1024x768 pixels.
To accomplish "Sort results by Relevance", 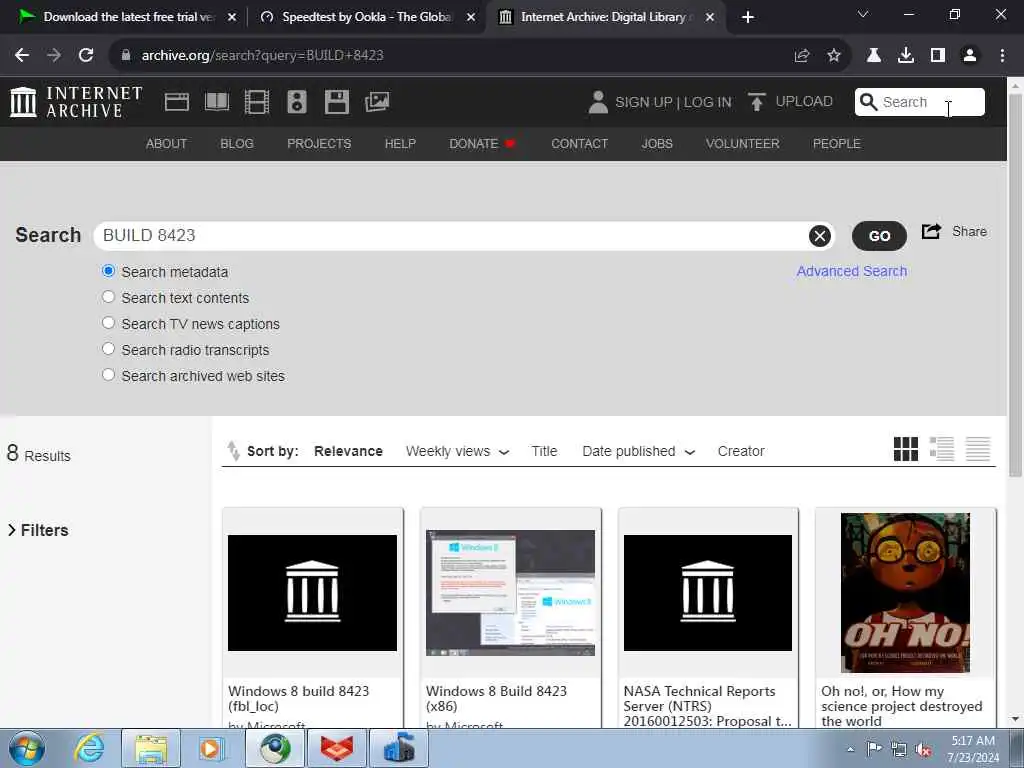I will pos(348,451).
